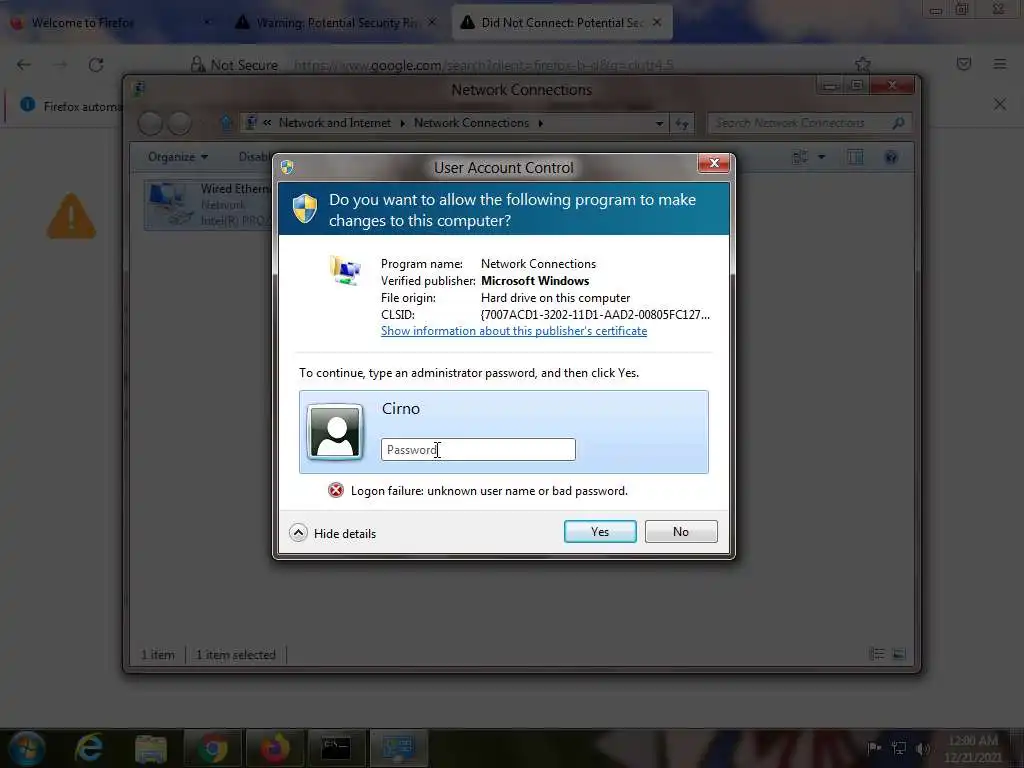
Task: Click the Change your view icon
Action: 800,157
